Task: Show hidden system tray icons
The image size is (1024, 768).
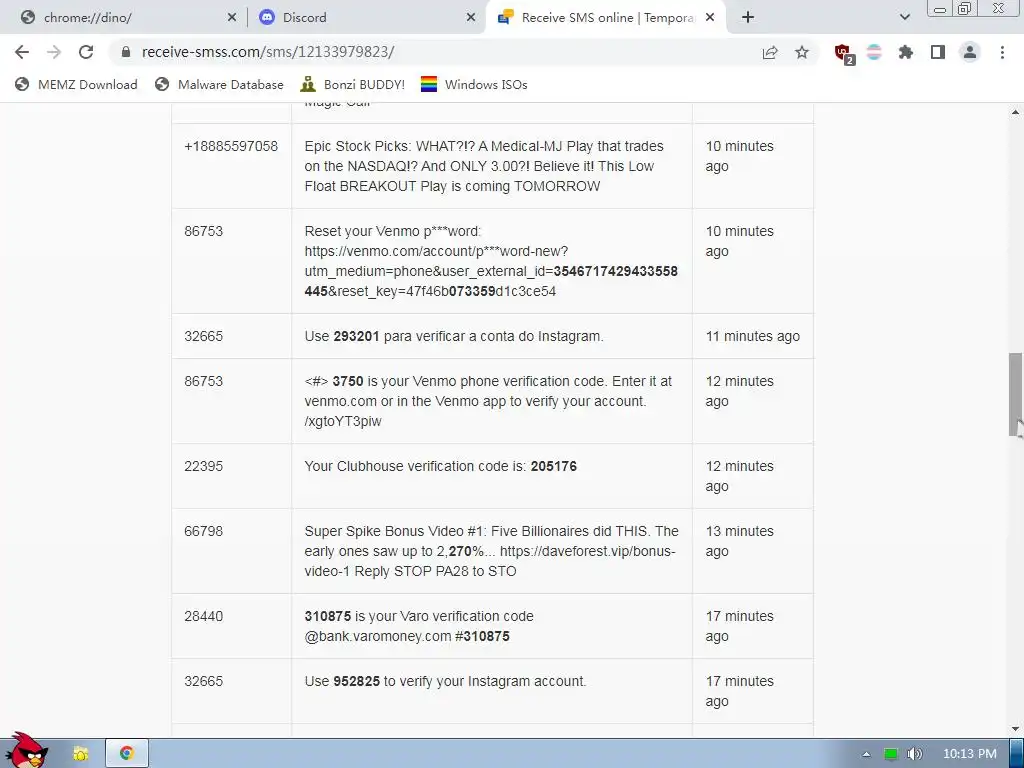Action: point(866,754)
